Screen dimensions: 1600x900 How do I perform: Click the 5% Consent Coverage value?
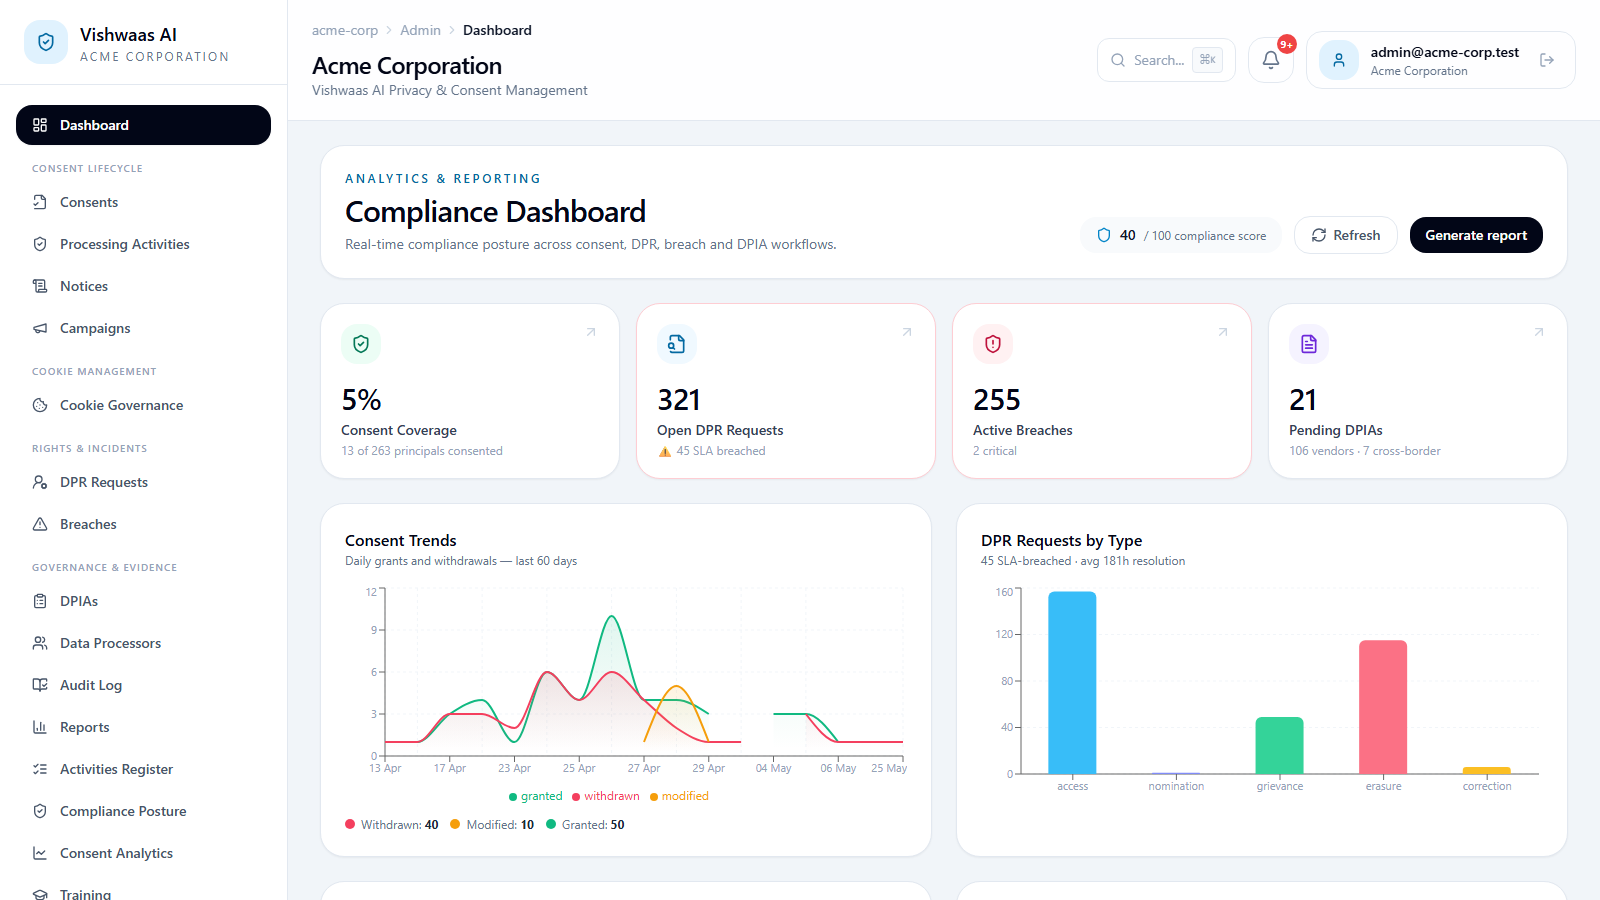click(361, 400)
